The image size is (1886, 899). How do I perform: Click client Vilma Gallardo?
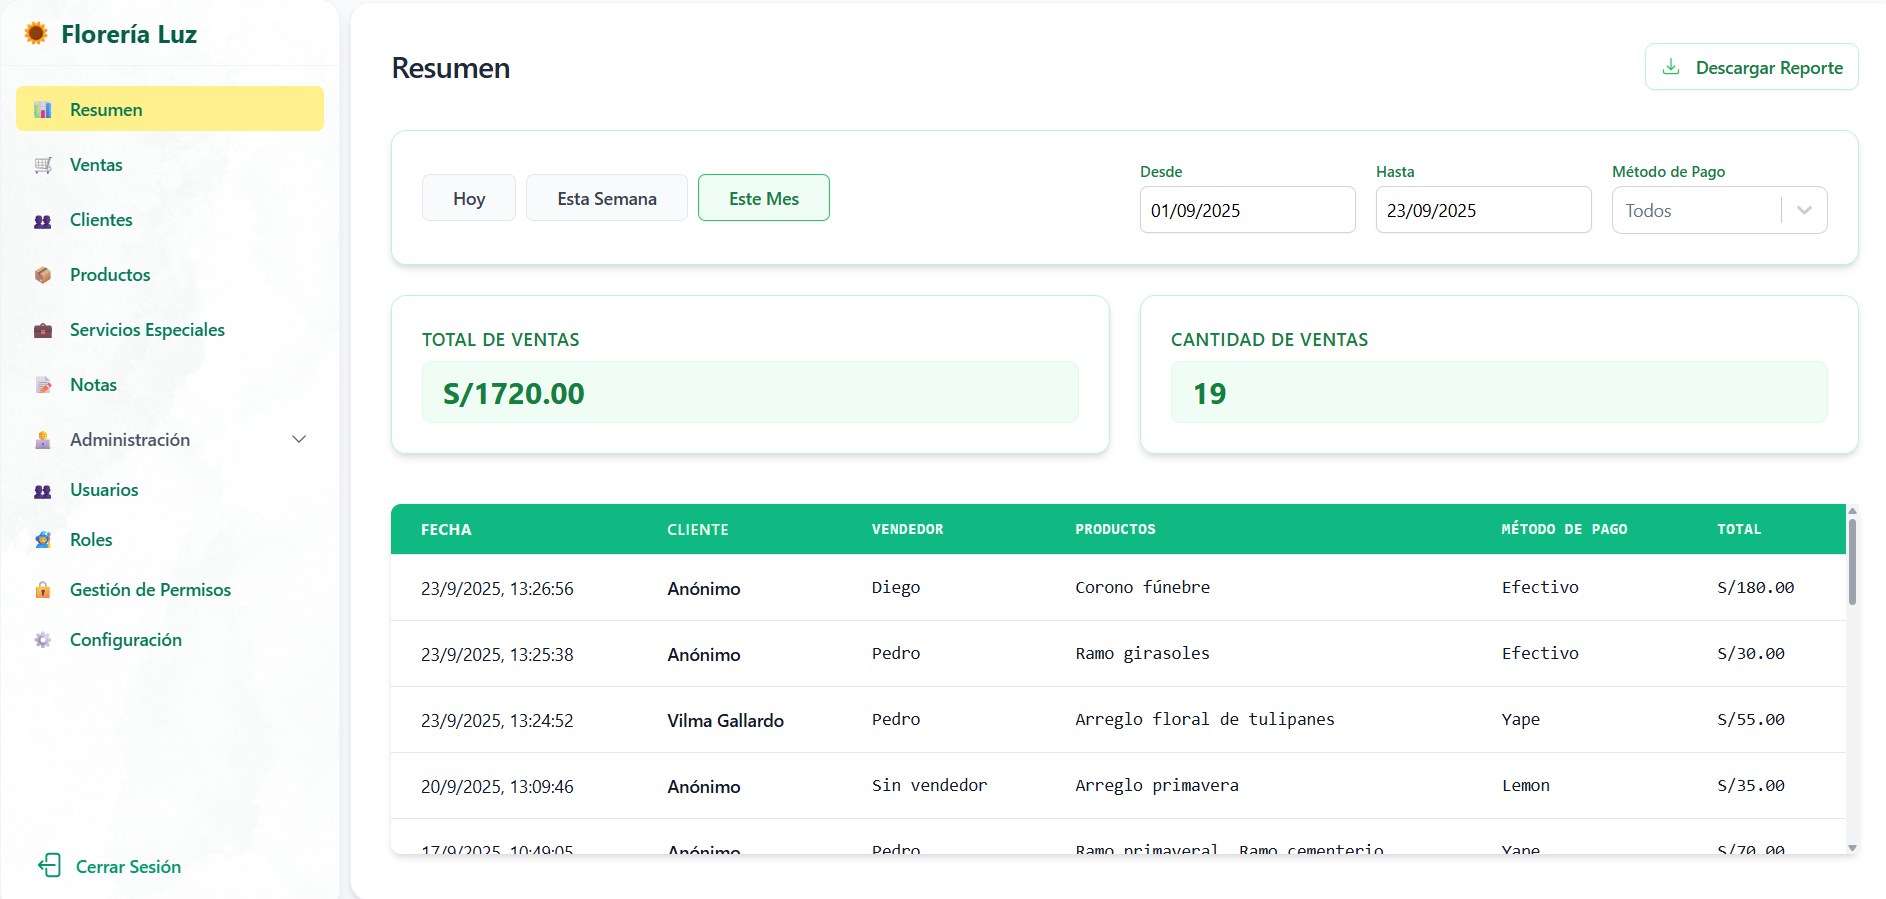tap(725, 720)
